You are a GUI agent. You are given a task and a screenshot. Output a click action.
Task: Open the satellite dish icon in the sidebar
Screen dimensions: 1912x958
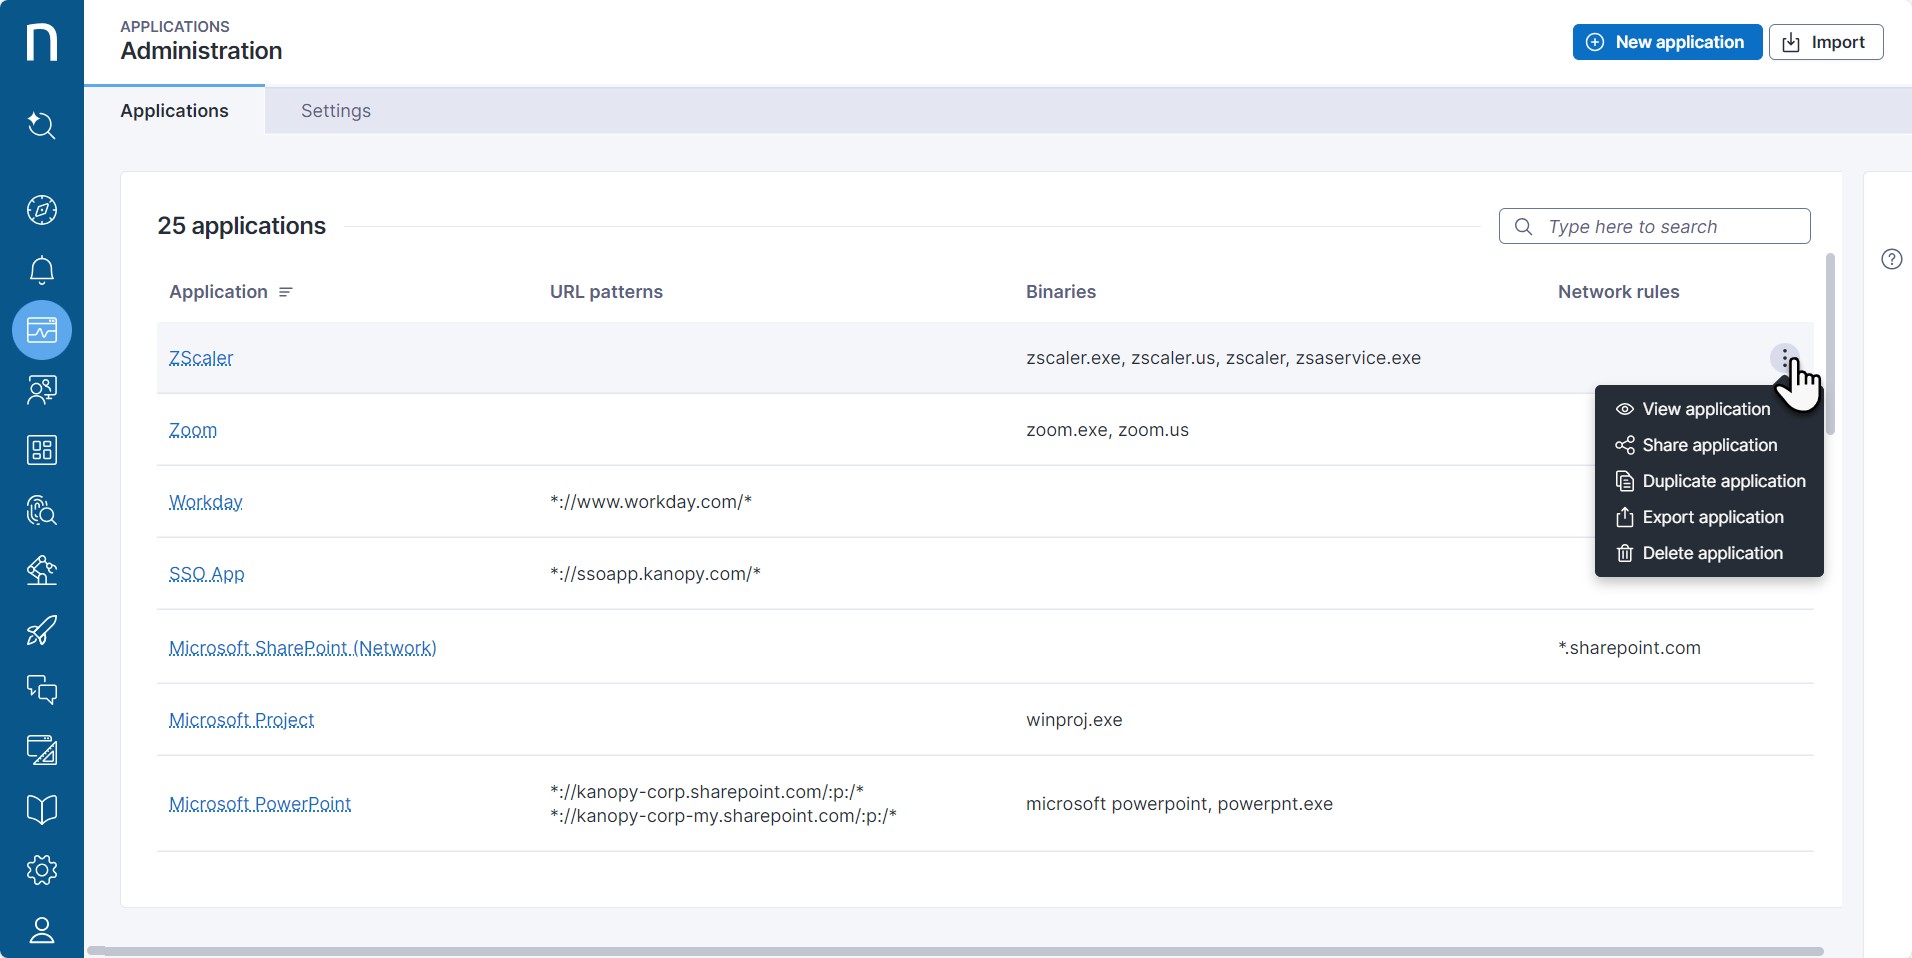coord(42,570)
